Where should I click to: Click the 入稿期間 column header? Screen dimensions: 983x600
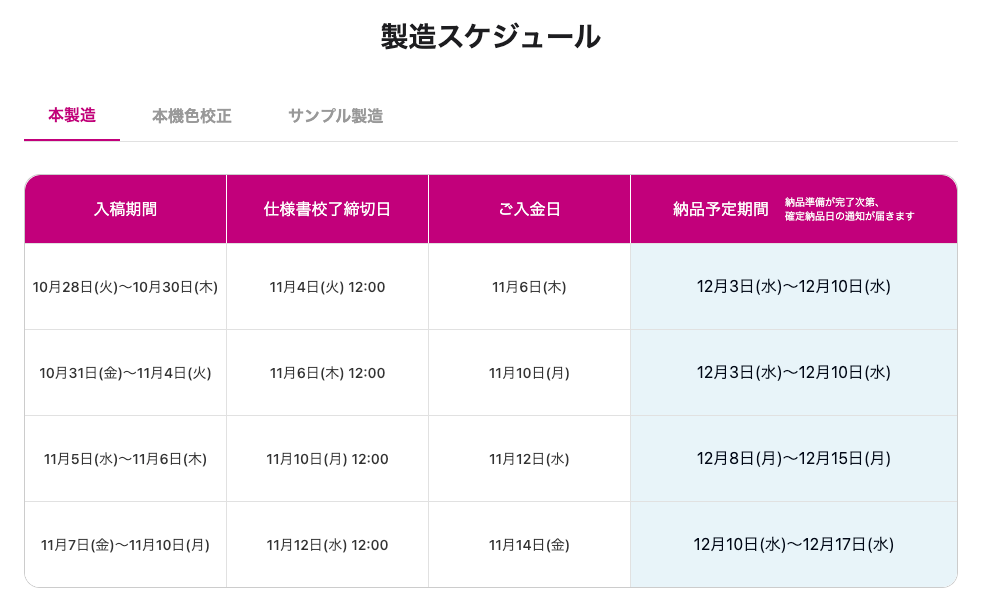click(125, 209)
